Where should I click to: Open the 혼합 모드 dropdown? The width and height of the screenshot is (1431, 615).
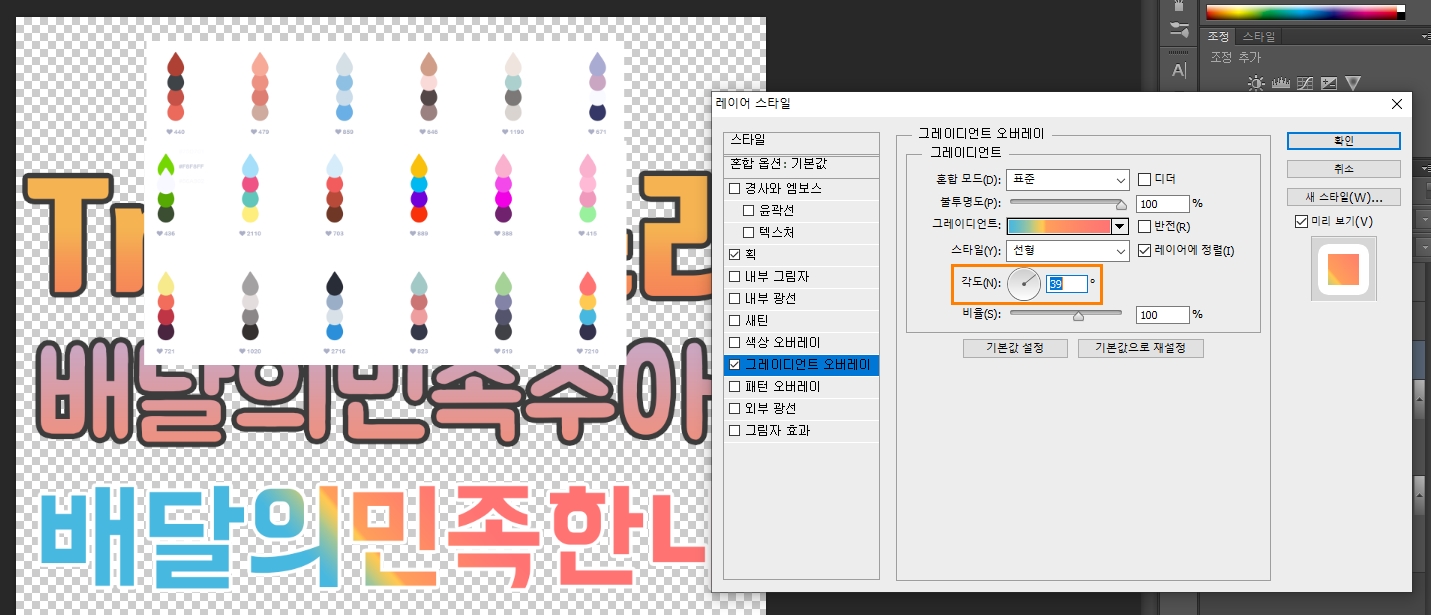(1067, 180)
